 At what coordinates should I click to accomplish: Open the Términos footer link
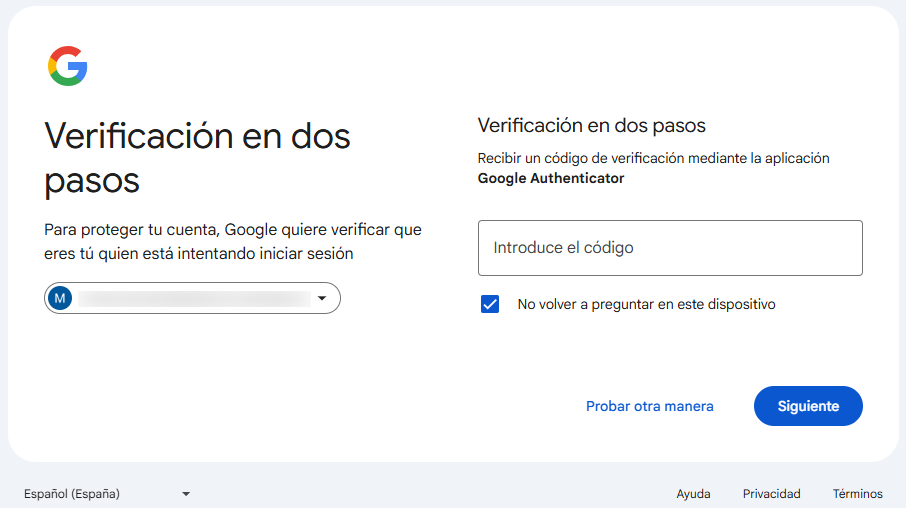click(x=857, y=494)
